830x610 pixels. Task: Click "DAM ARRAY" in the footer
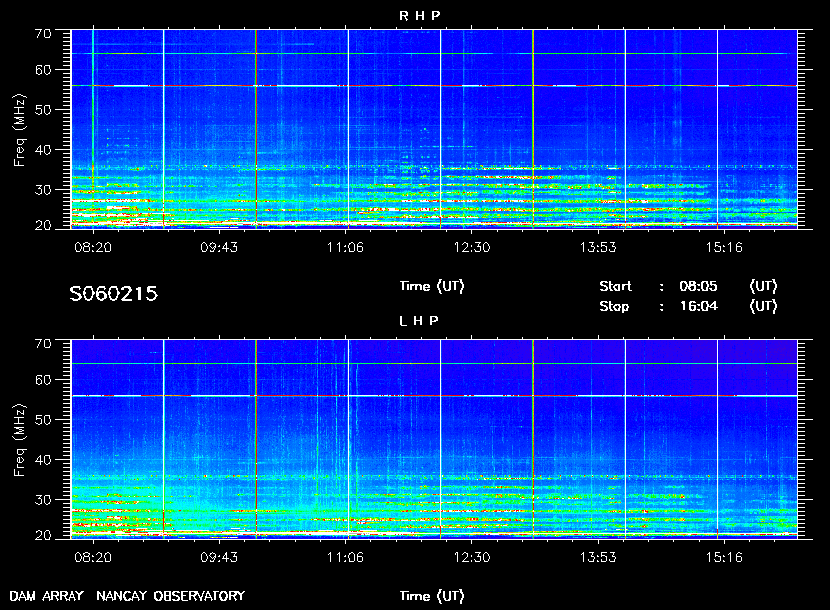pos(47,596)
